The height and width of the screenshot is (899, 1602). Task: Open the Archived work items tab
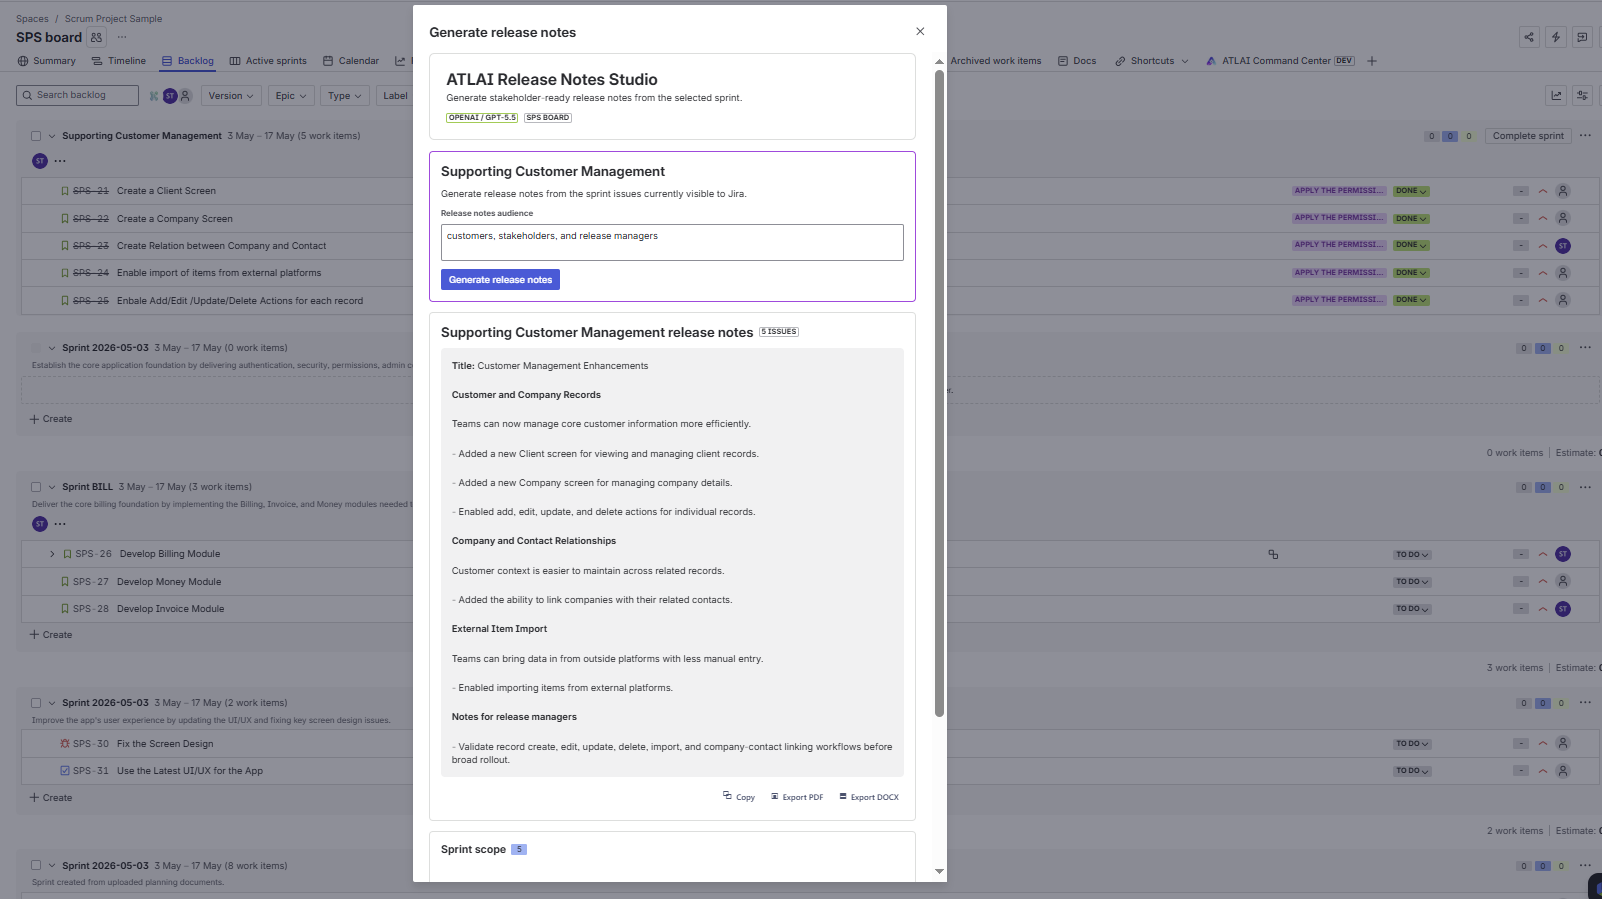(x=995, y=61)
